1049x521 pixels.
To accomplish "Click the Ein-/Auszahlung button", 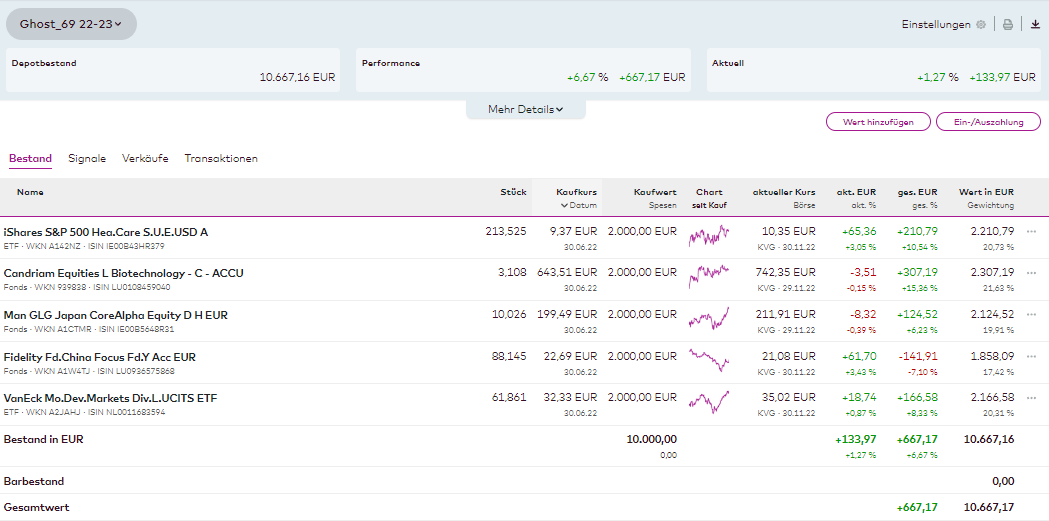I will coord(988,122).
